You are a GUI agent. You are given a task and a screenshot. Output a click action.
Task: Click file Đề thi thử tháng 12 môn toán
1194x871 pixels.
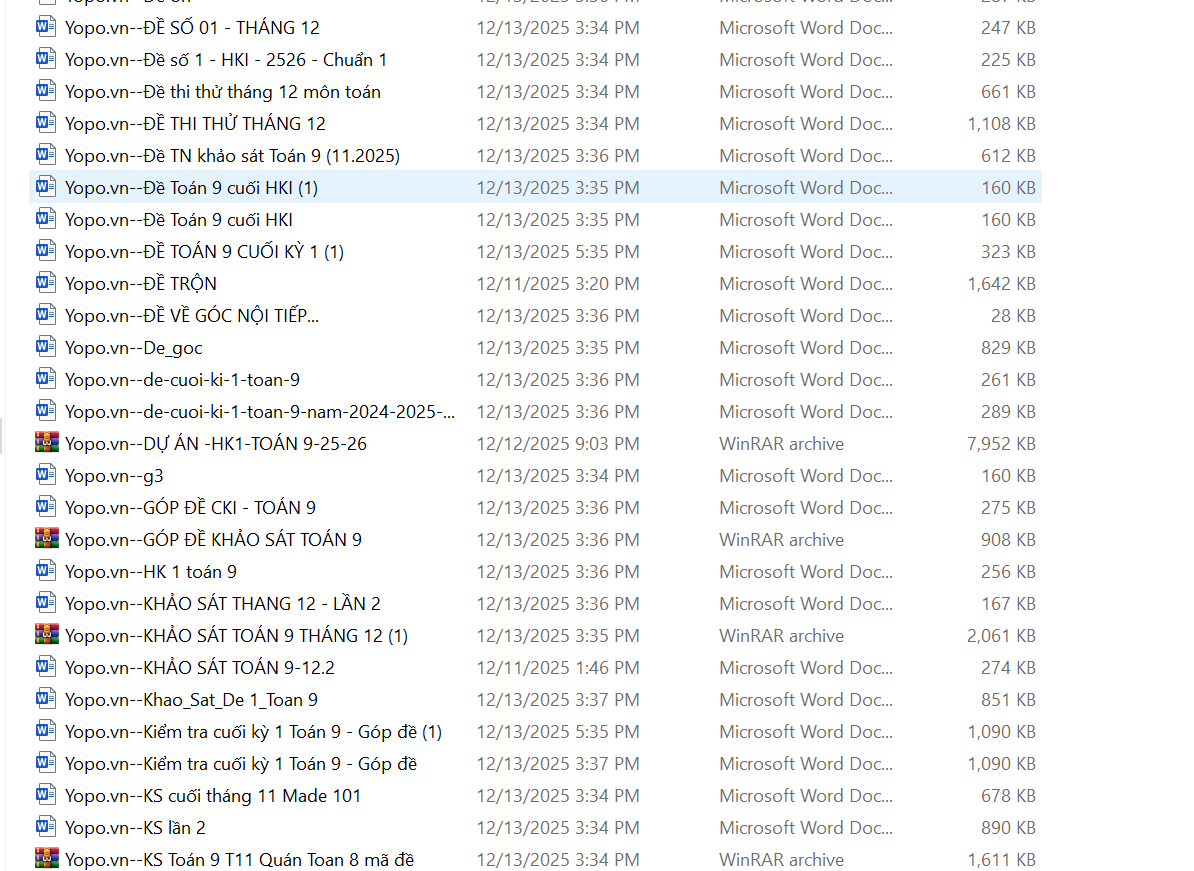click(x=222, y=92)
